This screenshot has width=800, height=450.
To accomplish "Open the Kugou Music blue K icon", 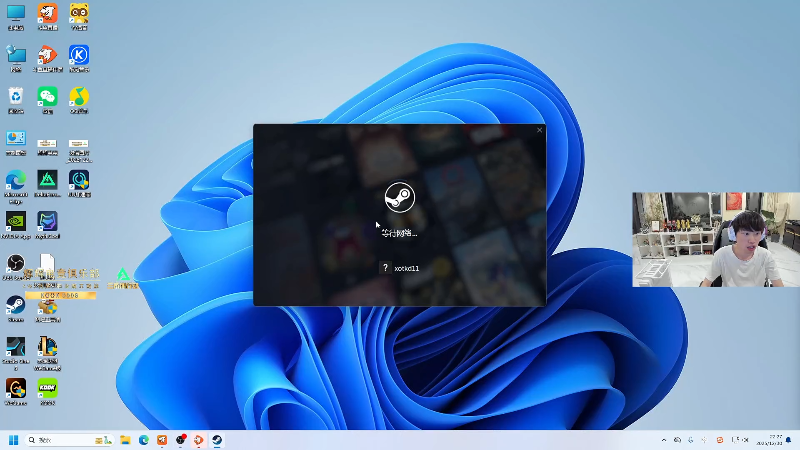I will 79,59.
